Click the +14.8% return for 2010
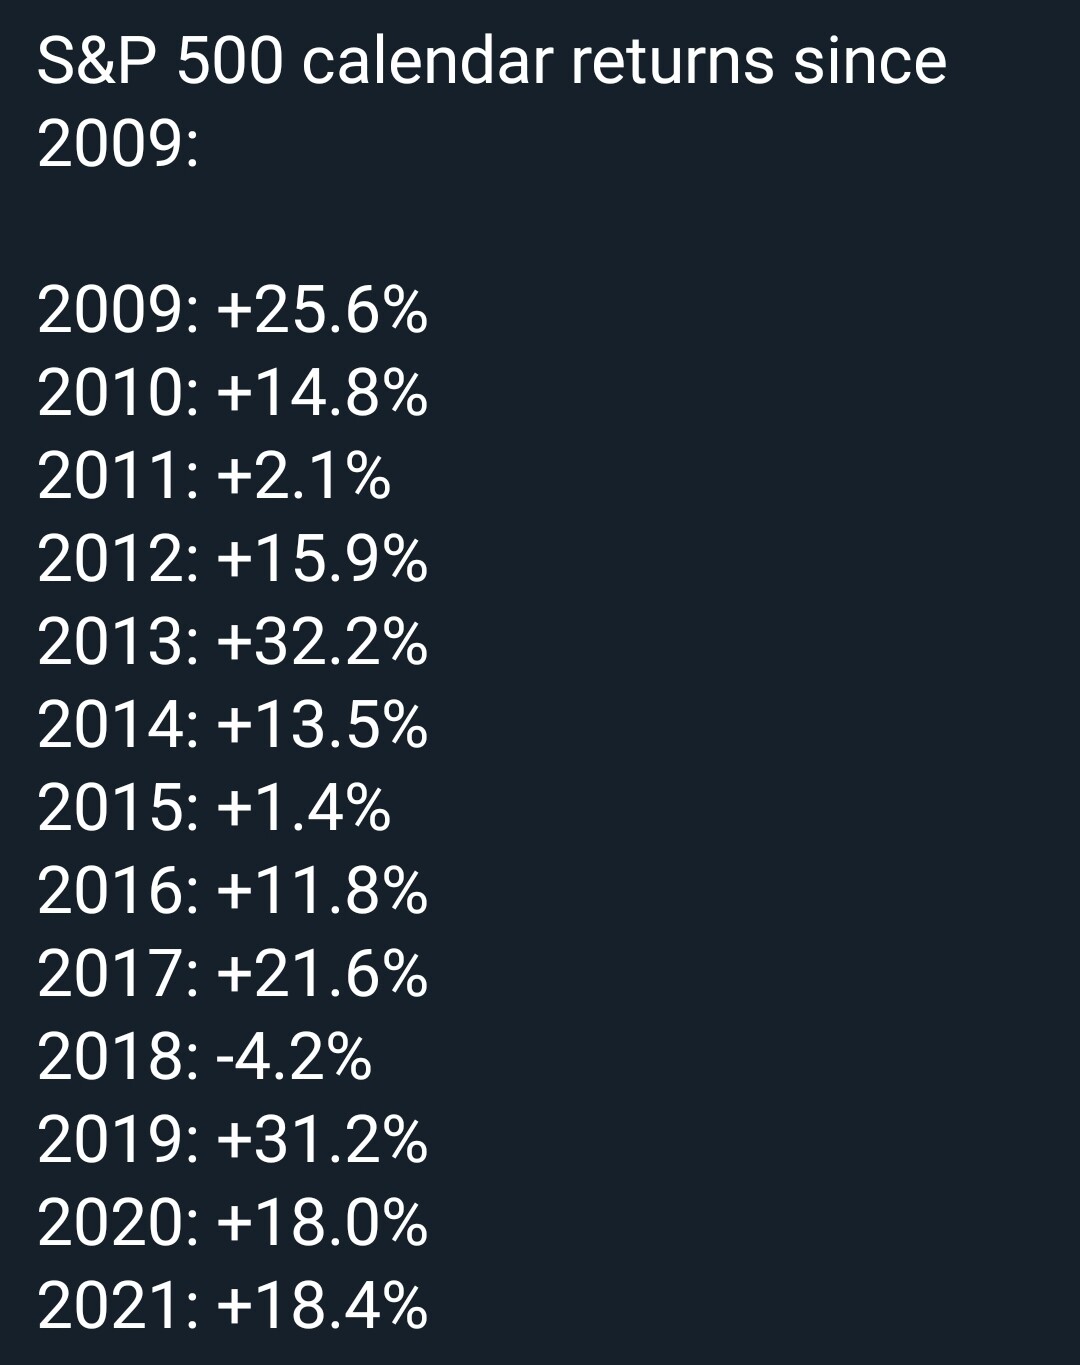Viewport: 1080px width, 1365px height. [x=322, y=392]
